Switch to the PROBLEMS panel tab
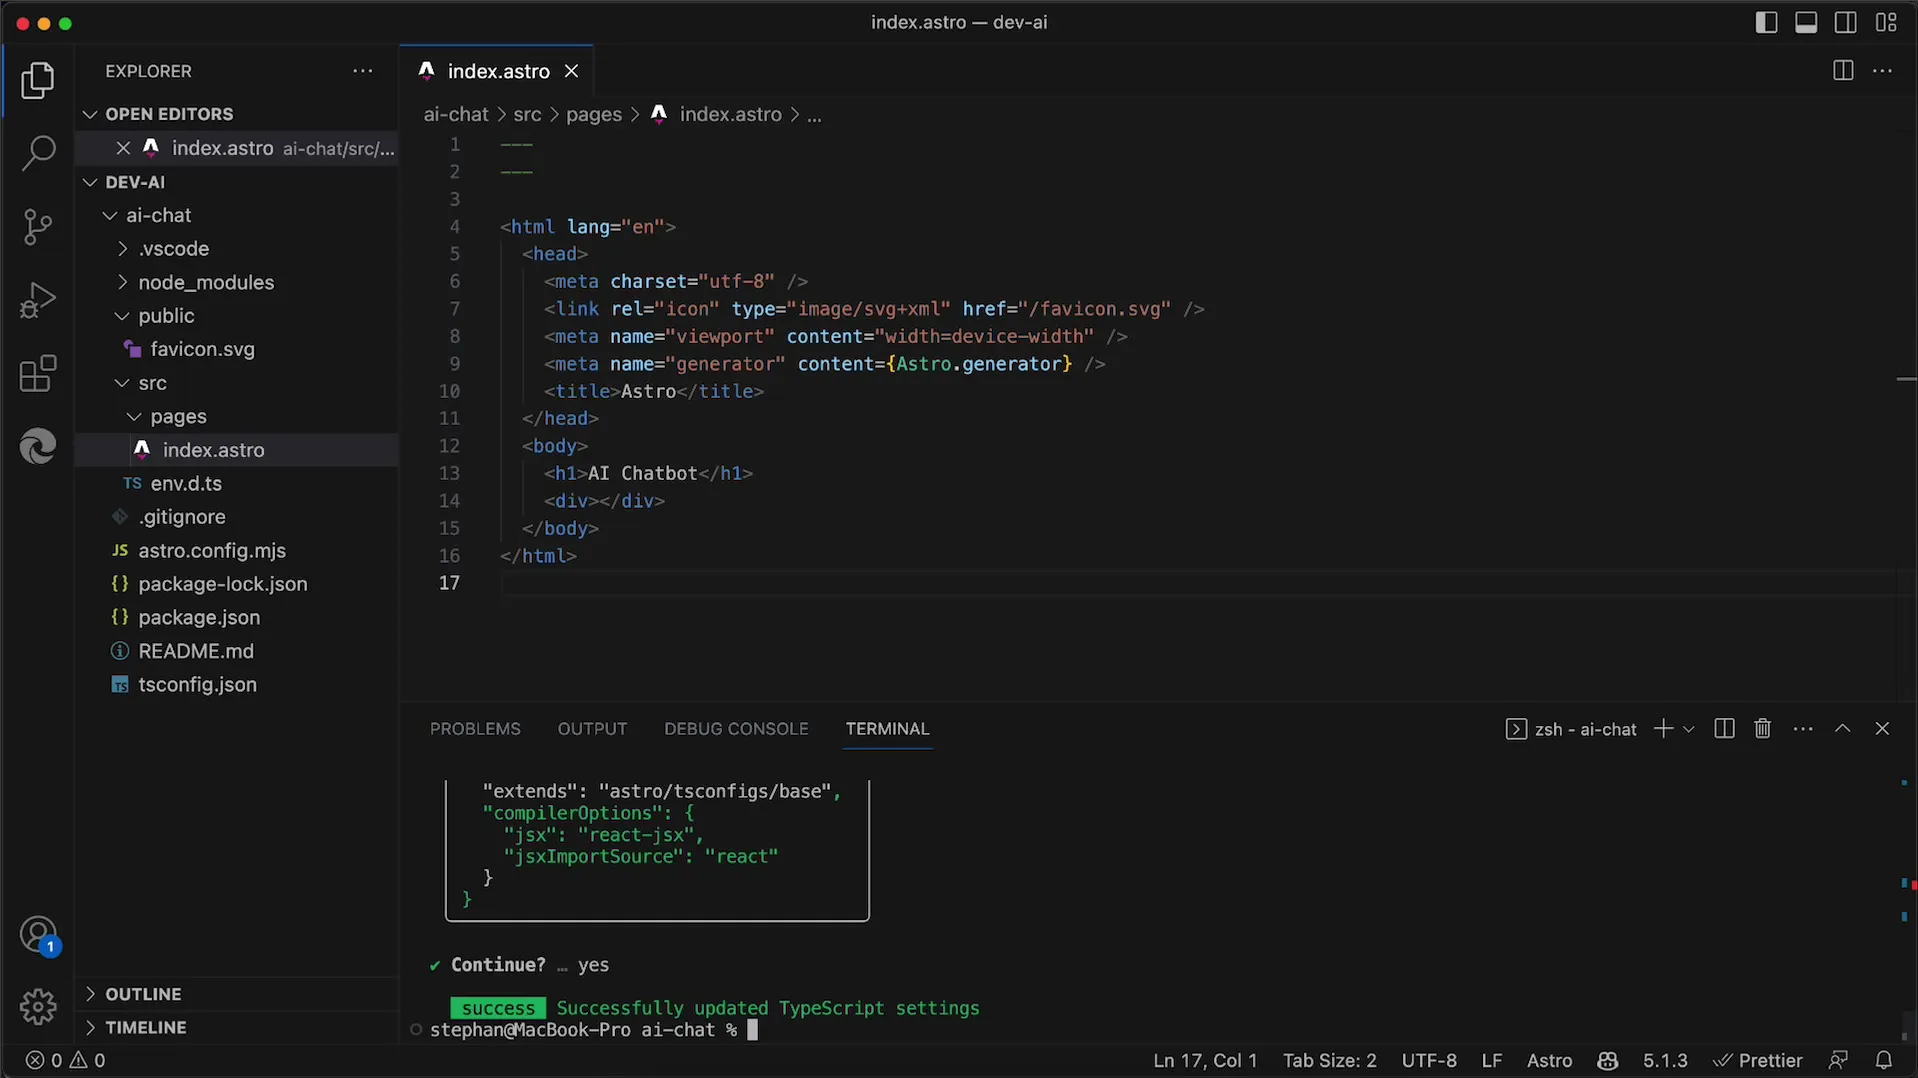The image size is (1918, 1078). tap(475, 729)
